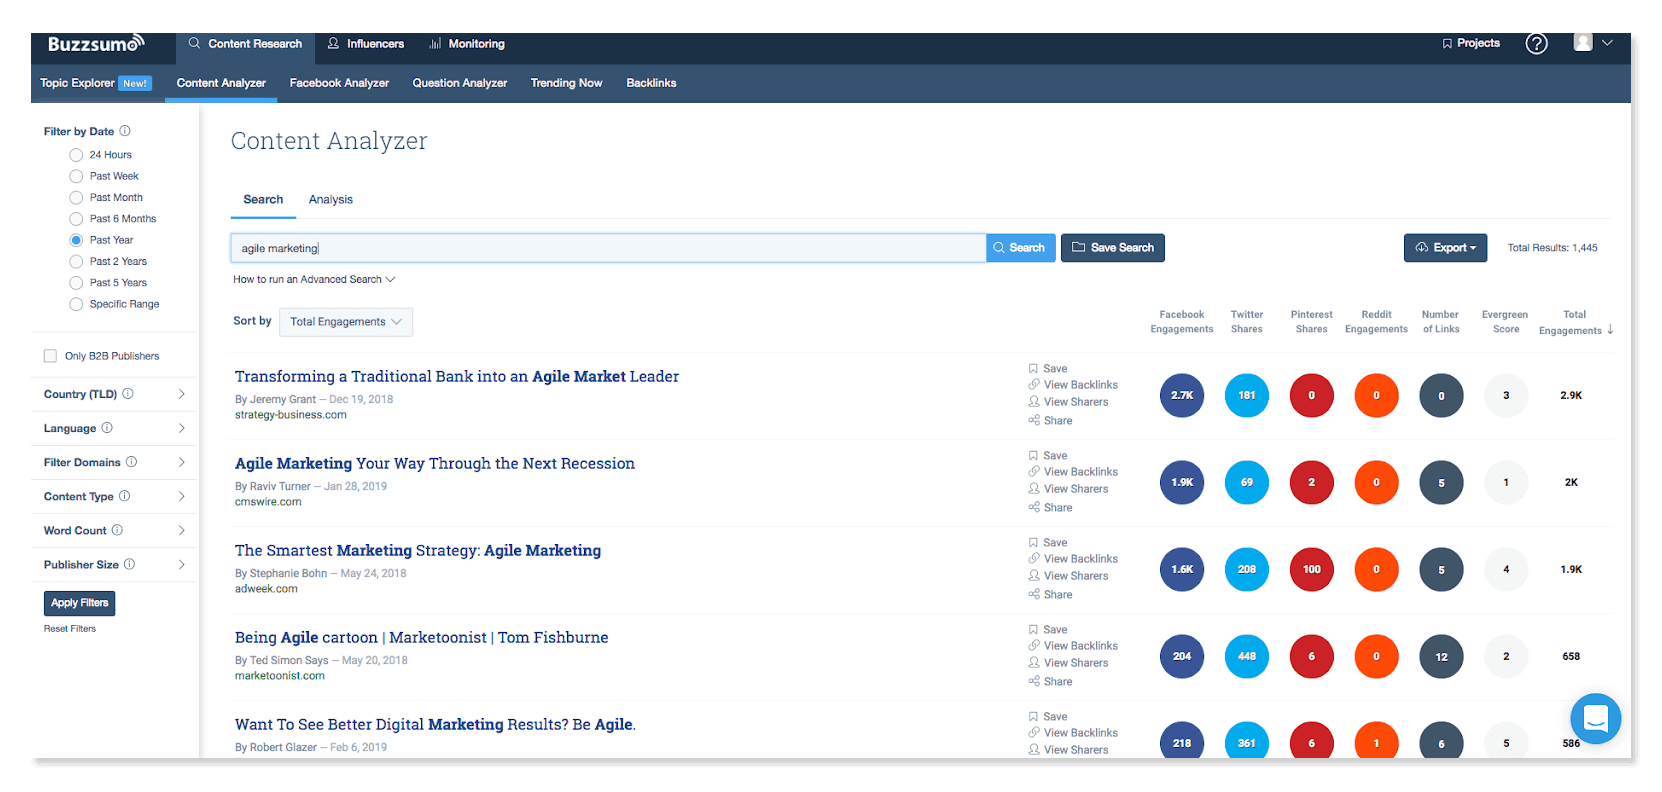The width and height of the screenshot is (1662, 792).
Task: Expand the Language filter chevron
Action: tap(181, 428)
